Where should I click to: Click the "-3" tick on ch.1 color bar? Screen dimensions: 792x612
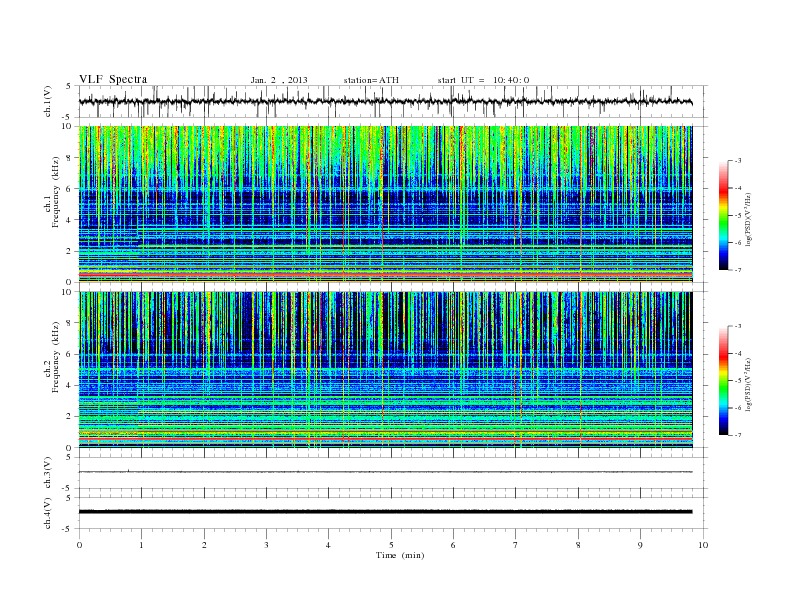(x=737, y=161)
